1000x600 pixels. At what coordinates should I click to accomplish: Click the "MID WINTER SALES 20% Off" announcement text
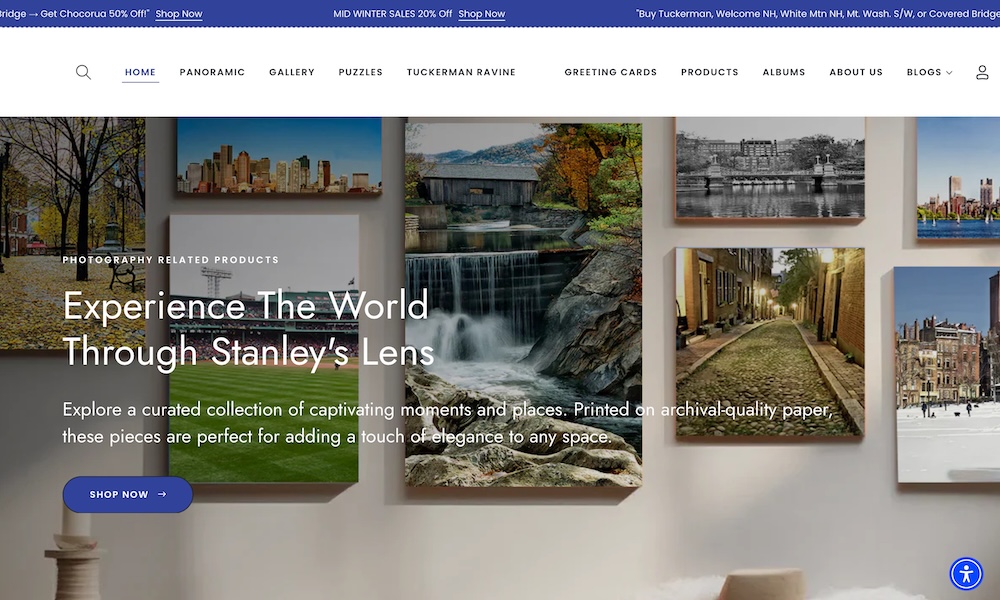[x=392, y=13]
